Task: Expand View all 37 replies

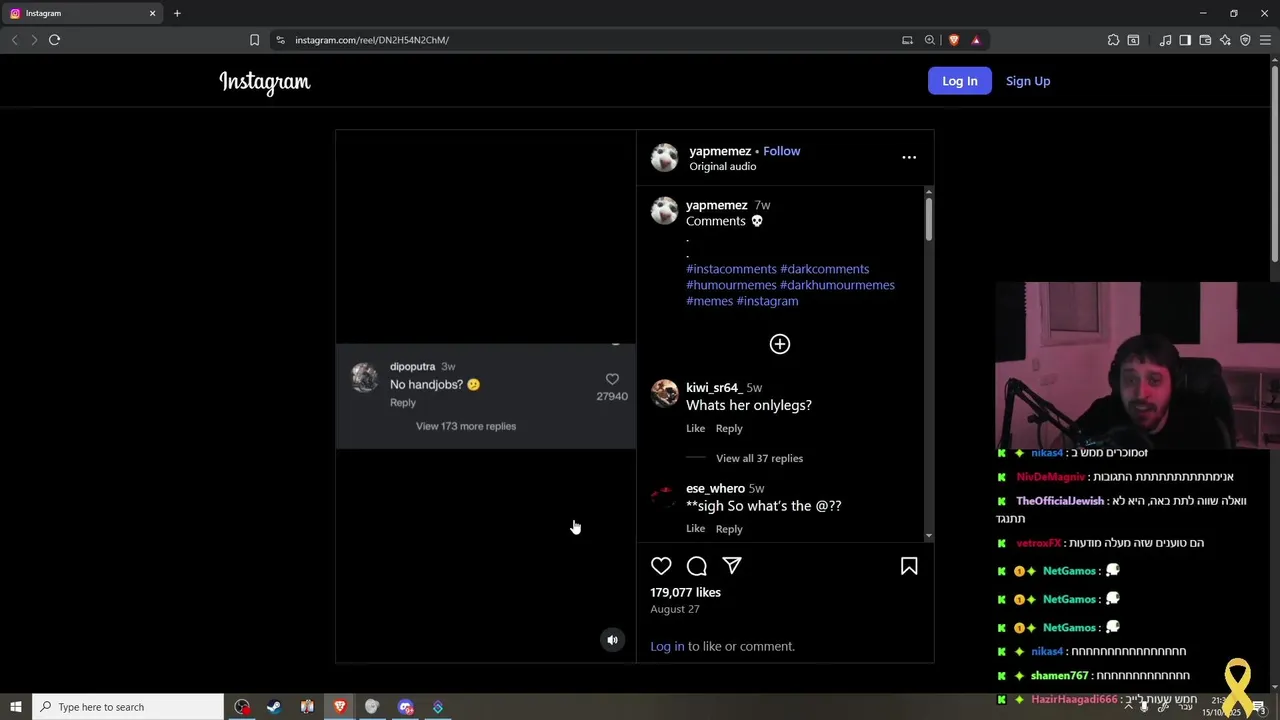Action: 759,458
